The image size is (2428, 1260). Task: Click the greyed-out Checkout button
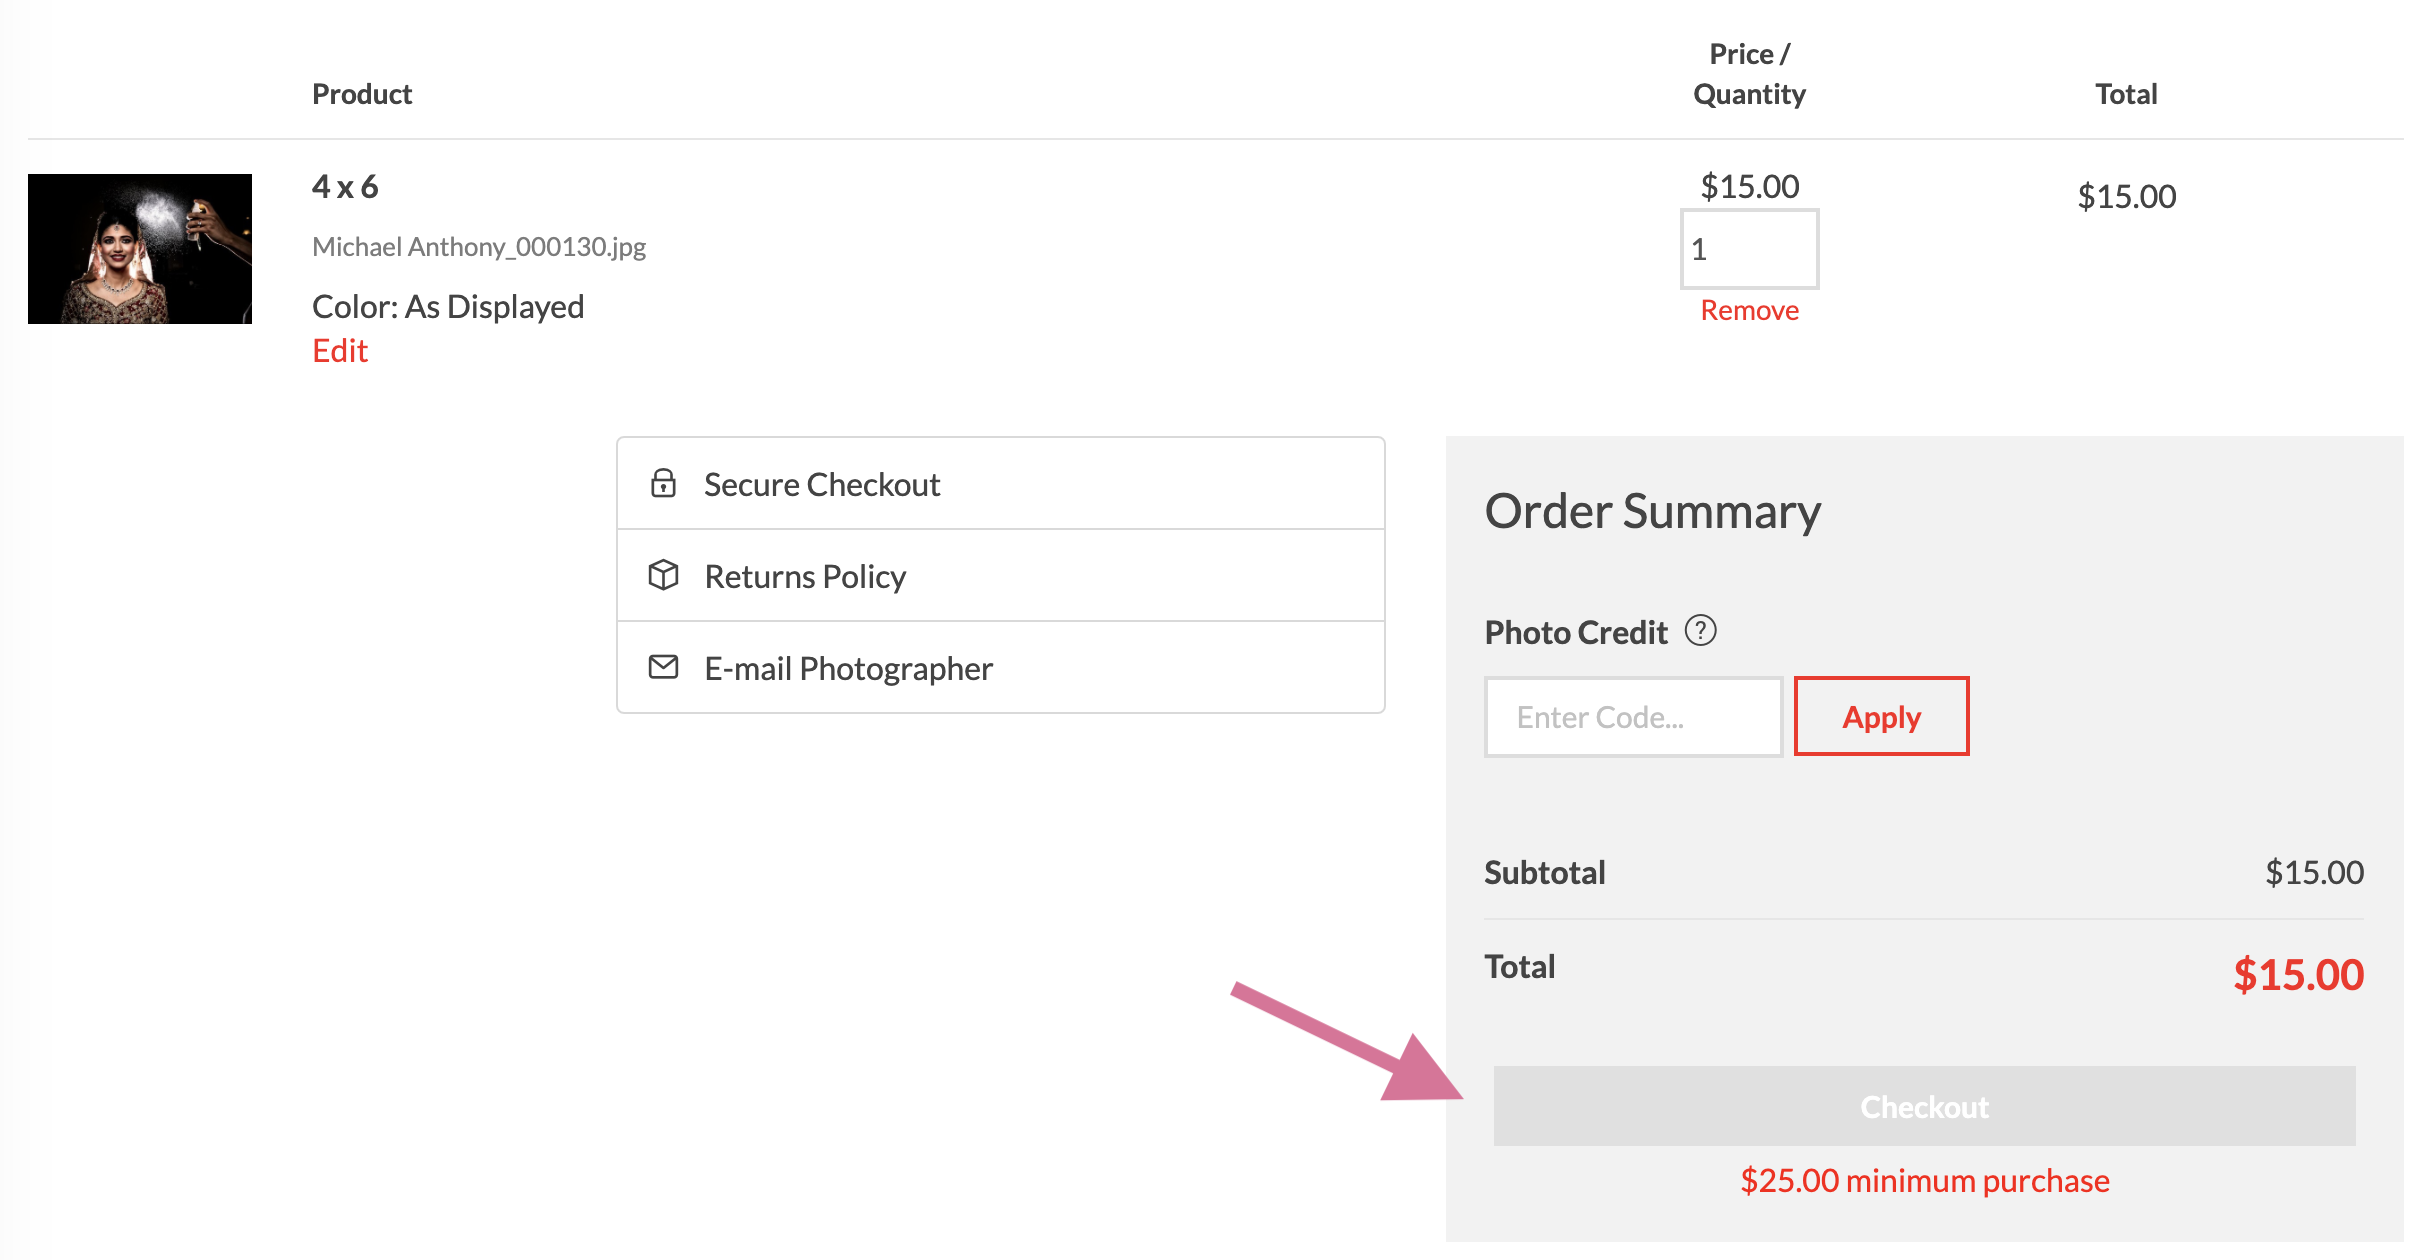(x=1924, y=1106)
